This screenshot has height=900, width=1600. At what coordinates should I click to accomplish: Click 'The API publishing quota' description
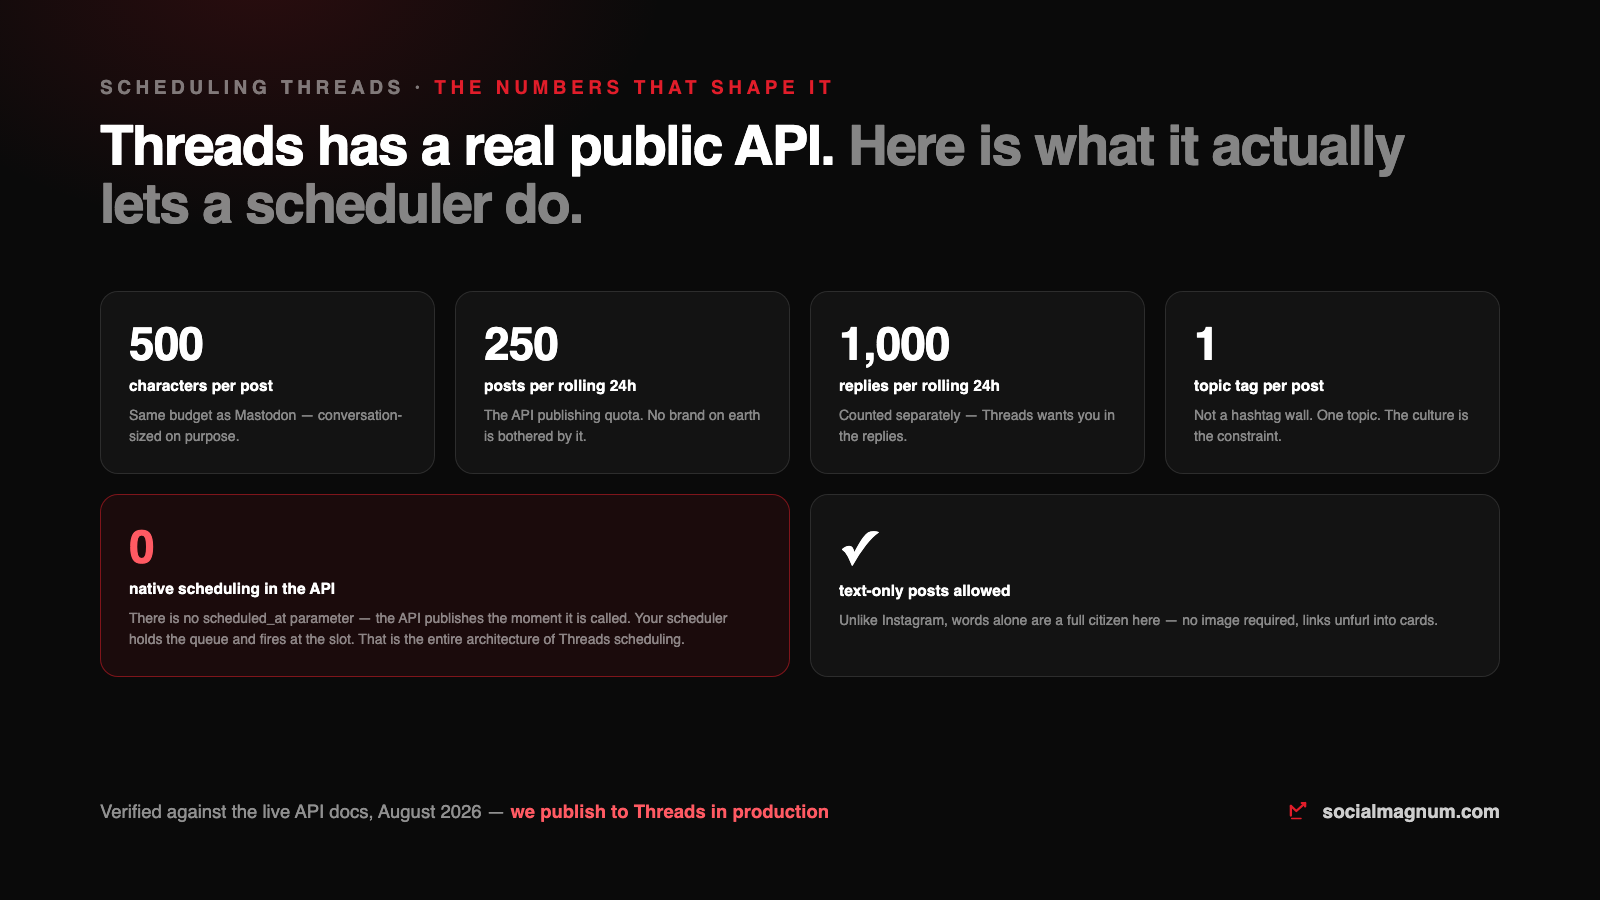pos(622,426)
